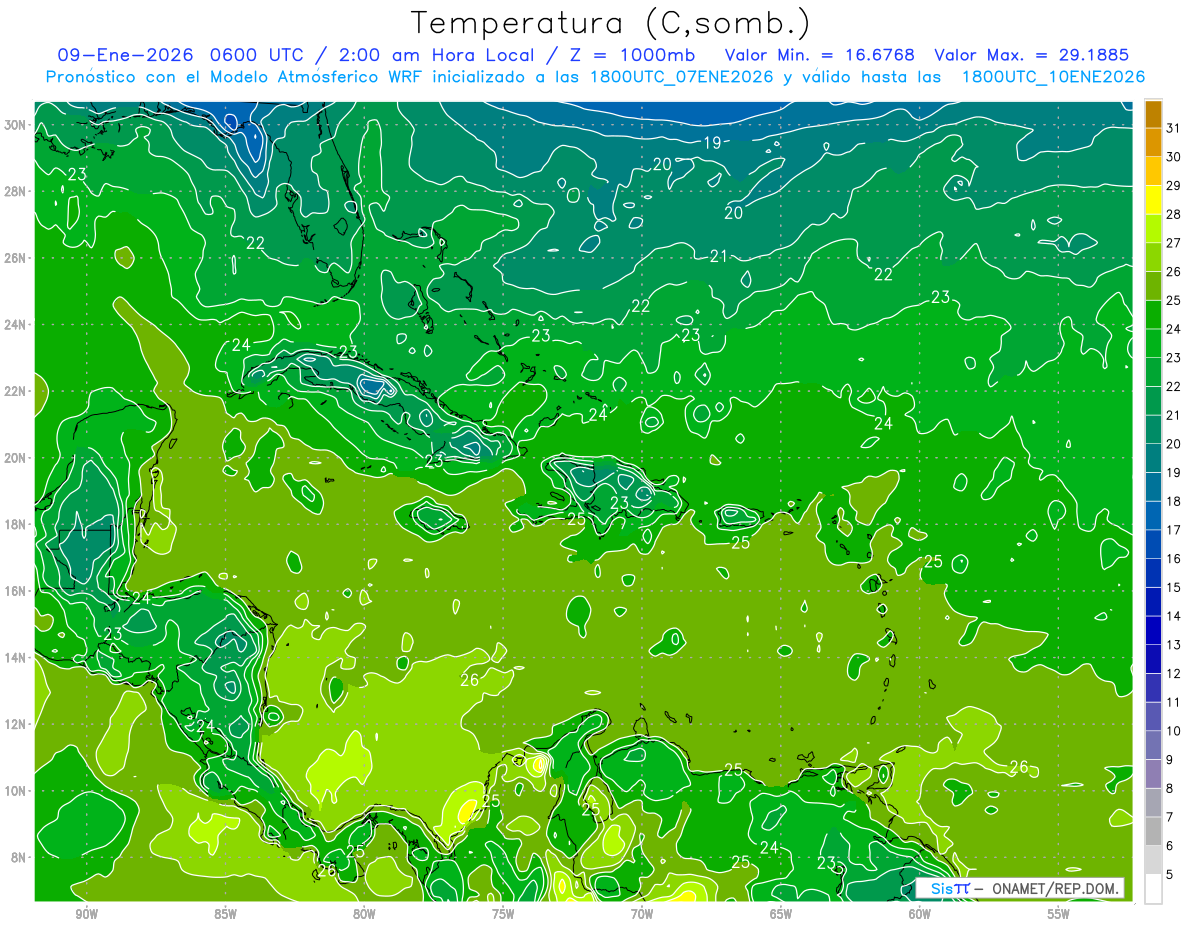Click the 26N latitude axis label

click(x=15, y=258)
